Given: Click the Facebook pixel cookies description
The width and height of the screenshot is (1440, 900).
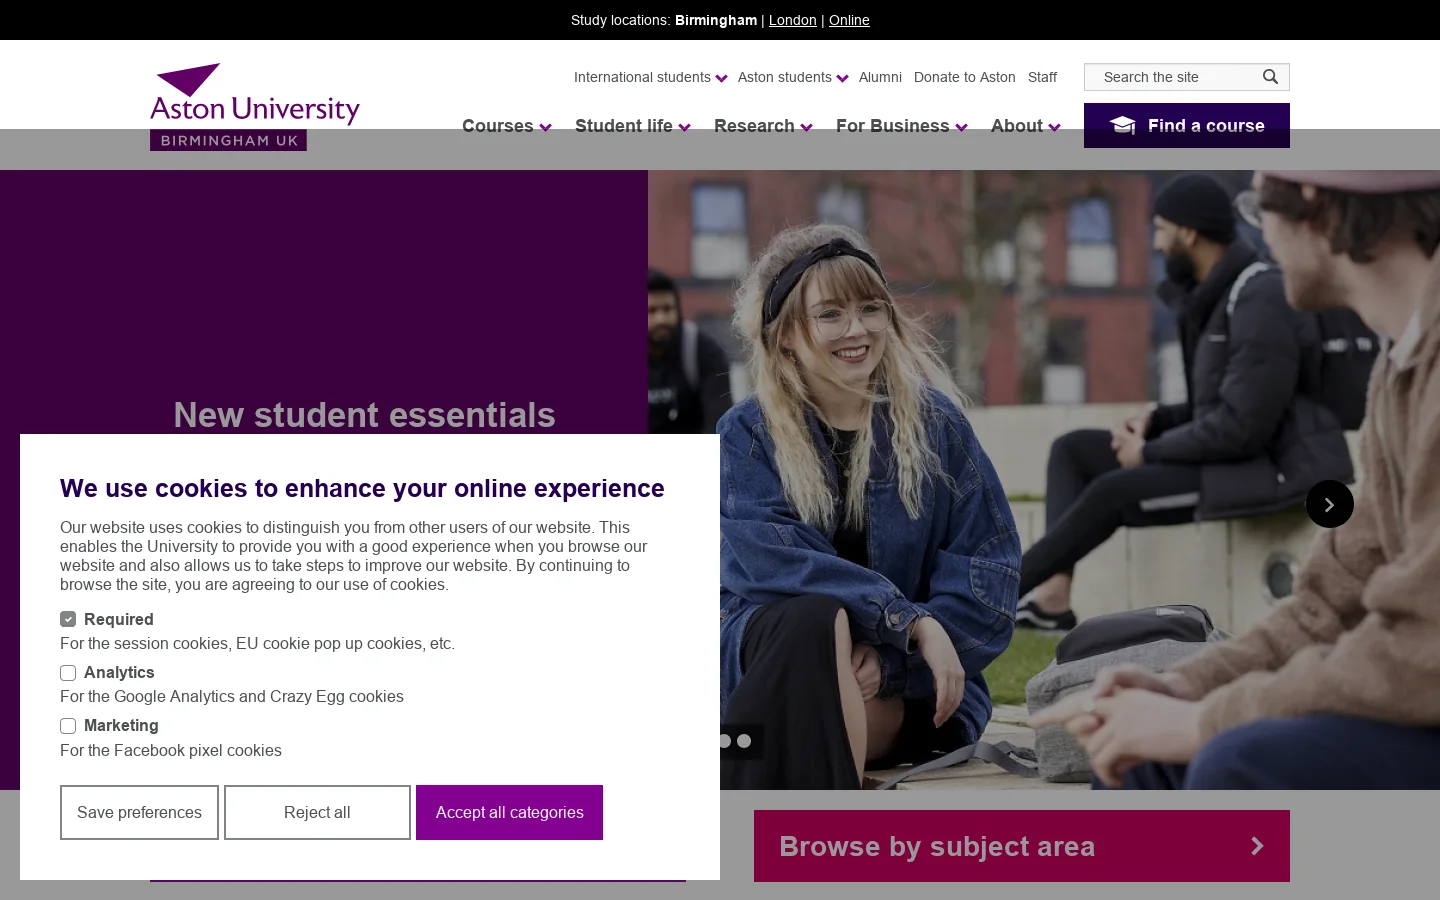Looking at the screenshot, I should coord(171,750).
